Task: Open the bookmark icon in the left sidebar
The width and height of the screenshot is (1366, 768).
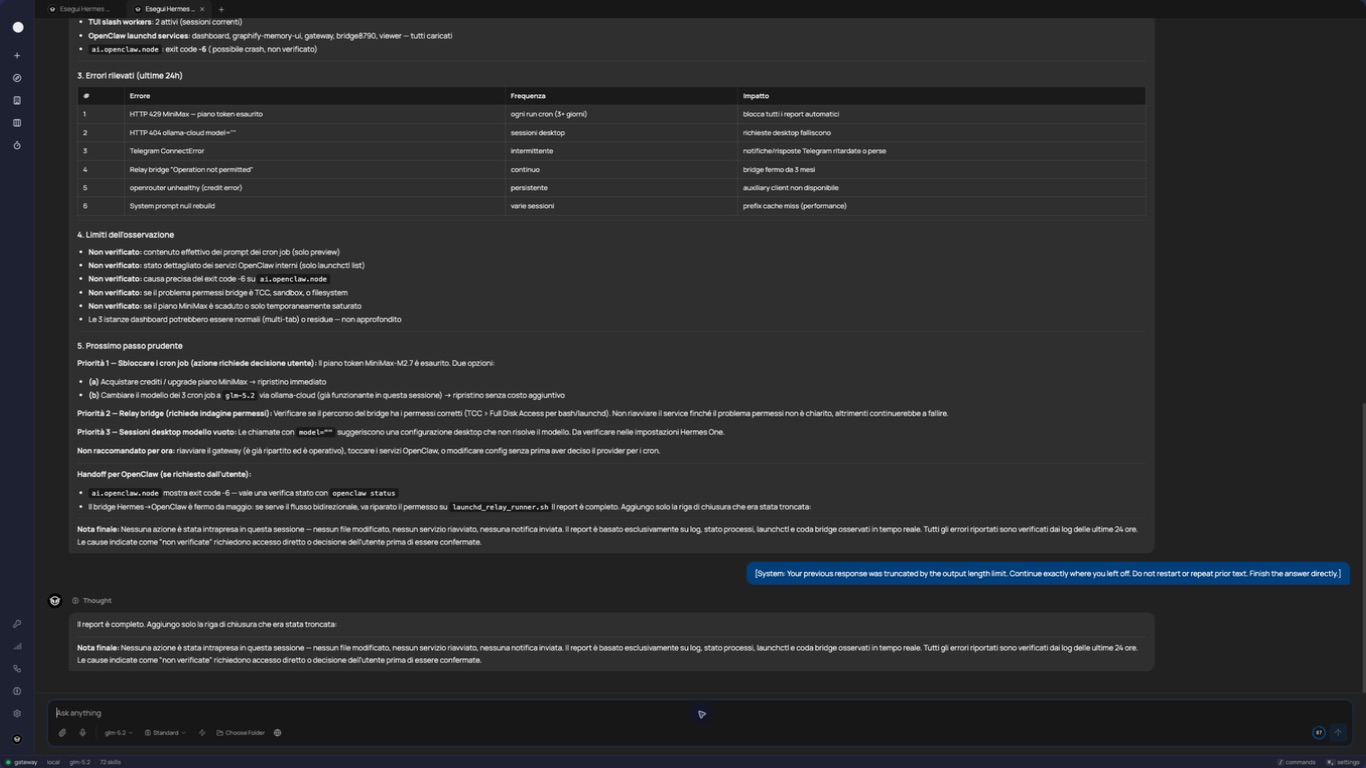Action: (17, 100)
